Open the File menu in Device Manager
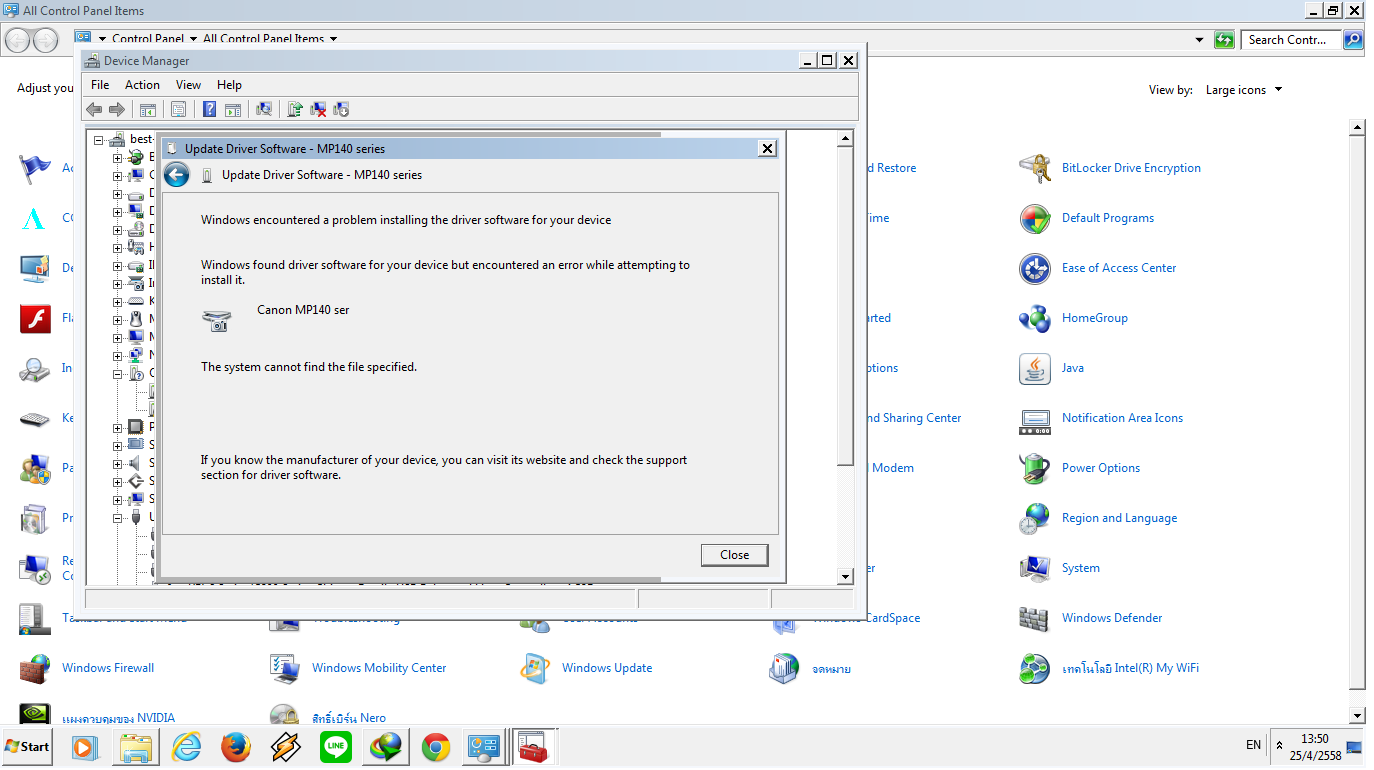 (x=100, y=85)
